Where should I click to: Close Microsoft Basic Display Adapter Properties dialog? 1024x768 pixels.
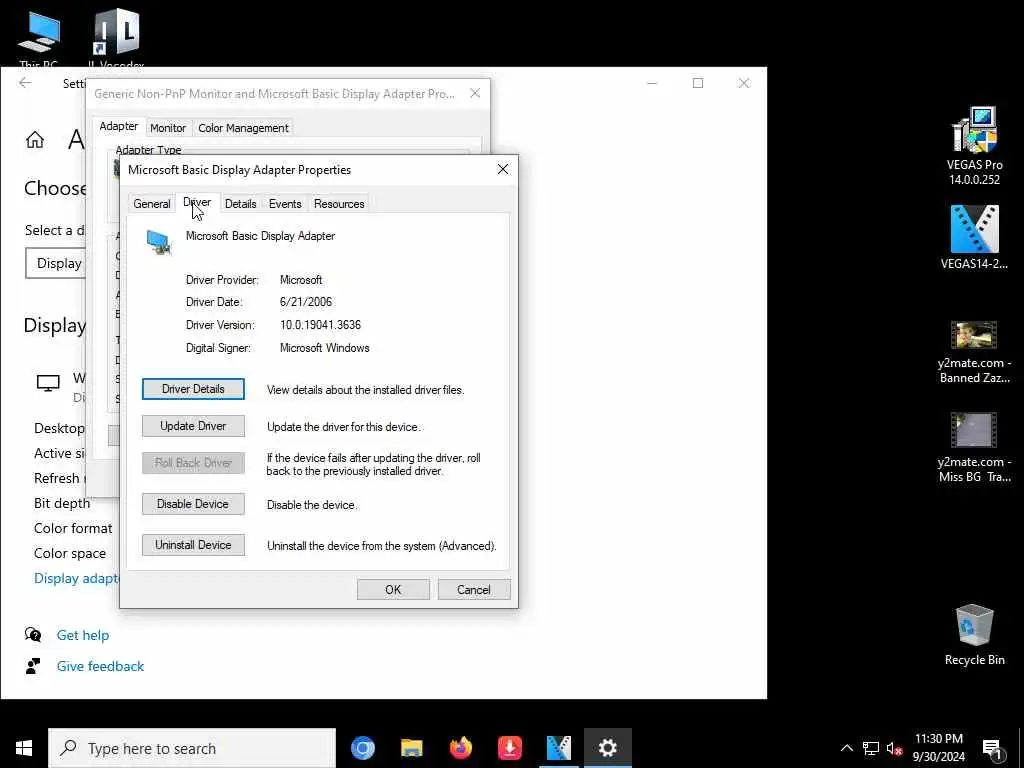[503, 169]
